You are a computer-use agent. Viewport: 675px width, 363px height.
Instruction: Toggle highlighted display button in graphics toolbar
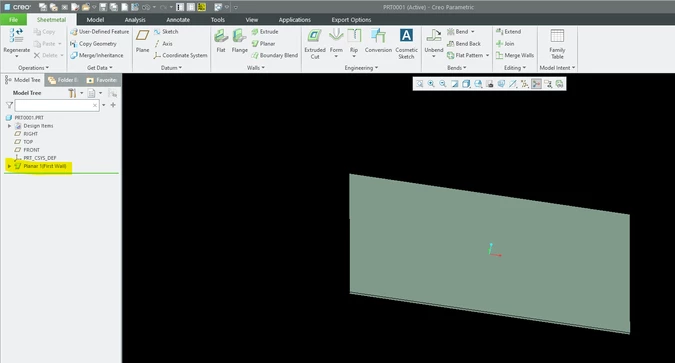pyautogui.click(x=536, y=84)
